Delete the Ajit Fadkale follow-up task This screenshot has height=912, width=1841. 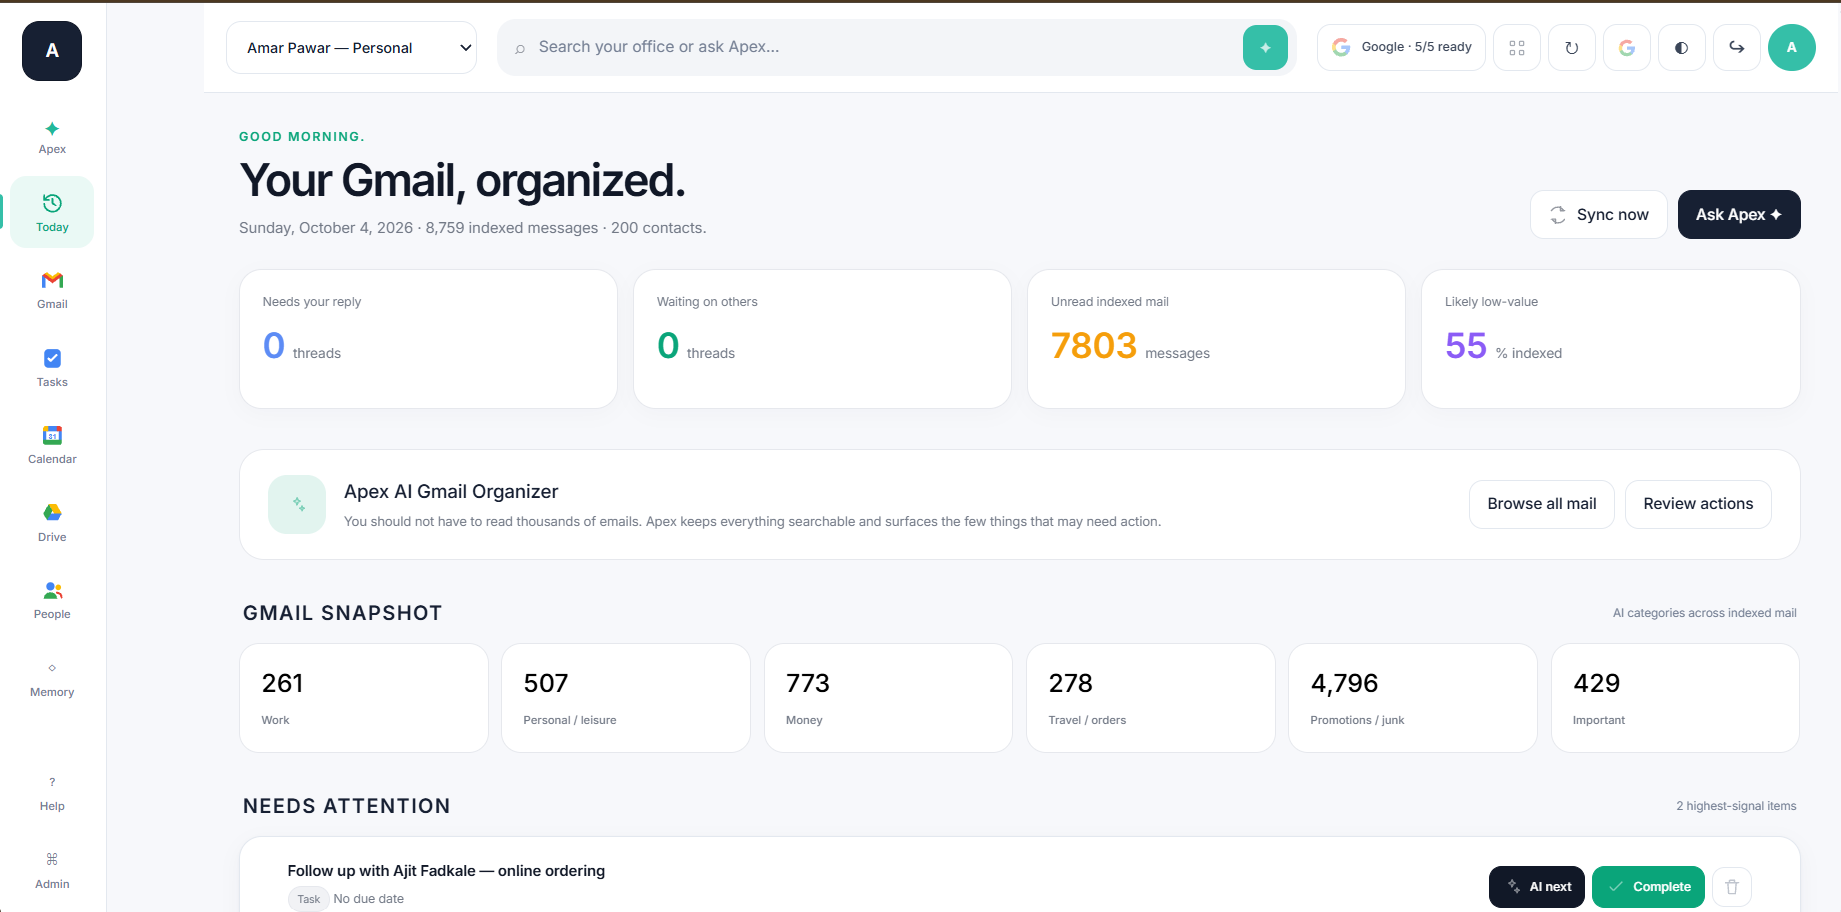[1732, 887]
